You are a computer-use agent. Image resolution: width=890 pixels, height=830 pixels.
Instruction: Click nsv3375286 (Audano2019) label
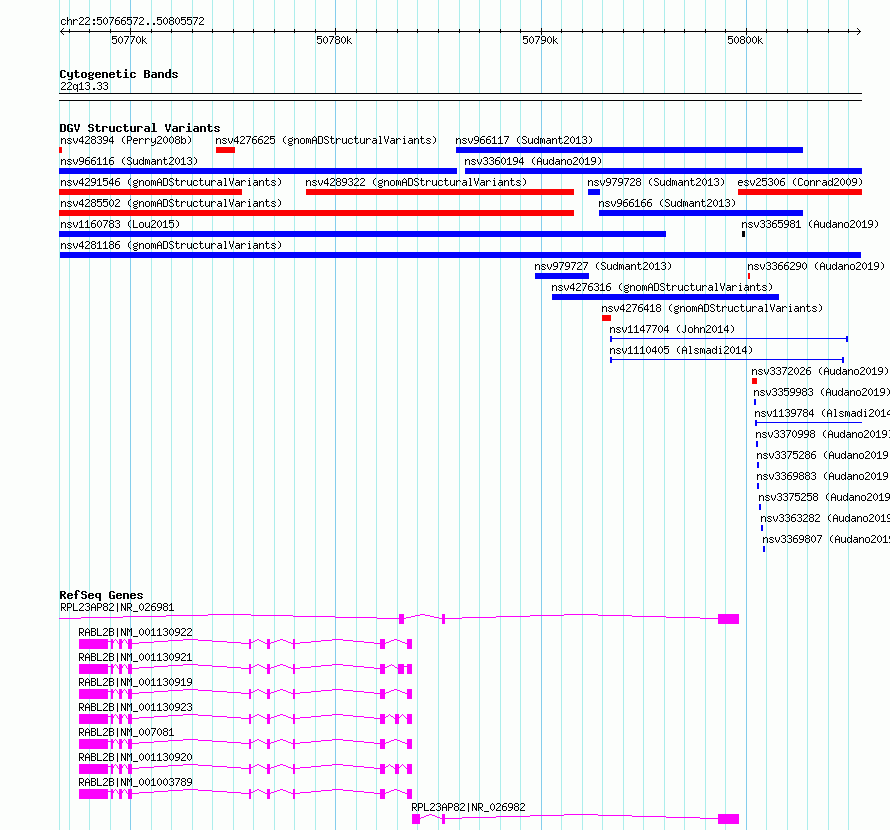click(x=823, y=455)
